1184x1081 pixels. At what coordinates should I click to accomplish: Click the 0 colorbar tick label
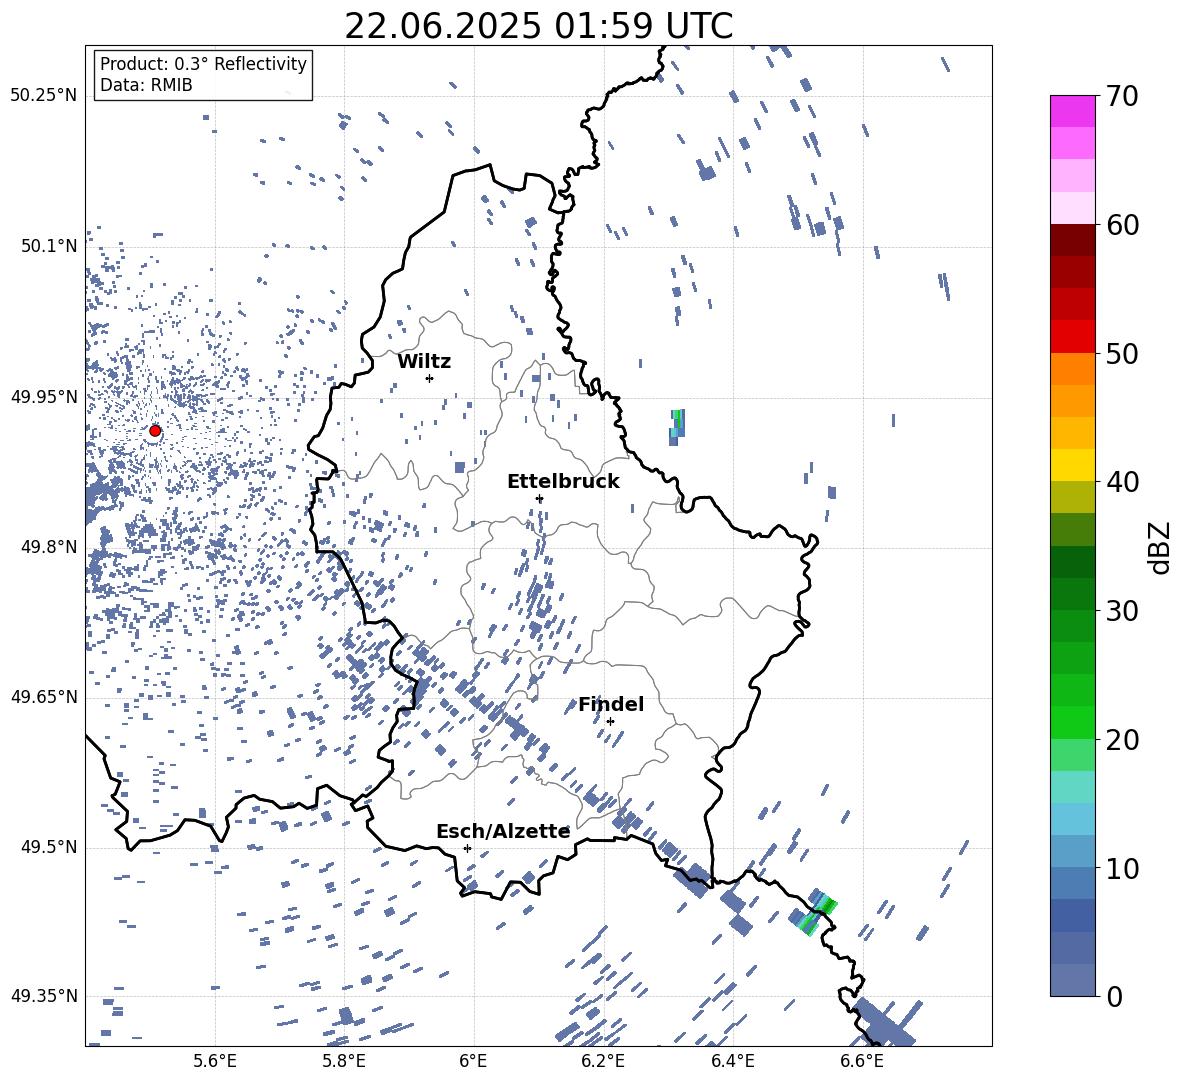1114,997
